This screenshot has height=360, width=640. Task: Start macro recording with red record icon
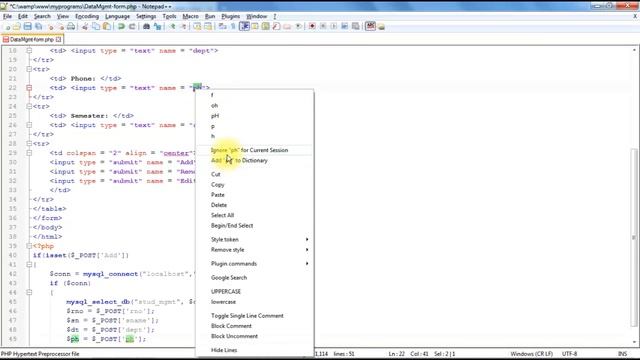click(x=312, y=27)
